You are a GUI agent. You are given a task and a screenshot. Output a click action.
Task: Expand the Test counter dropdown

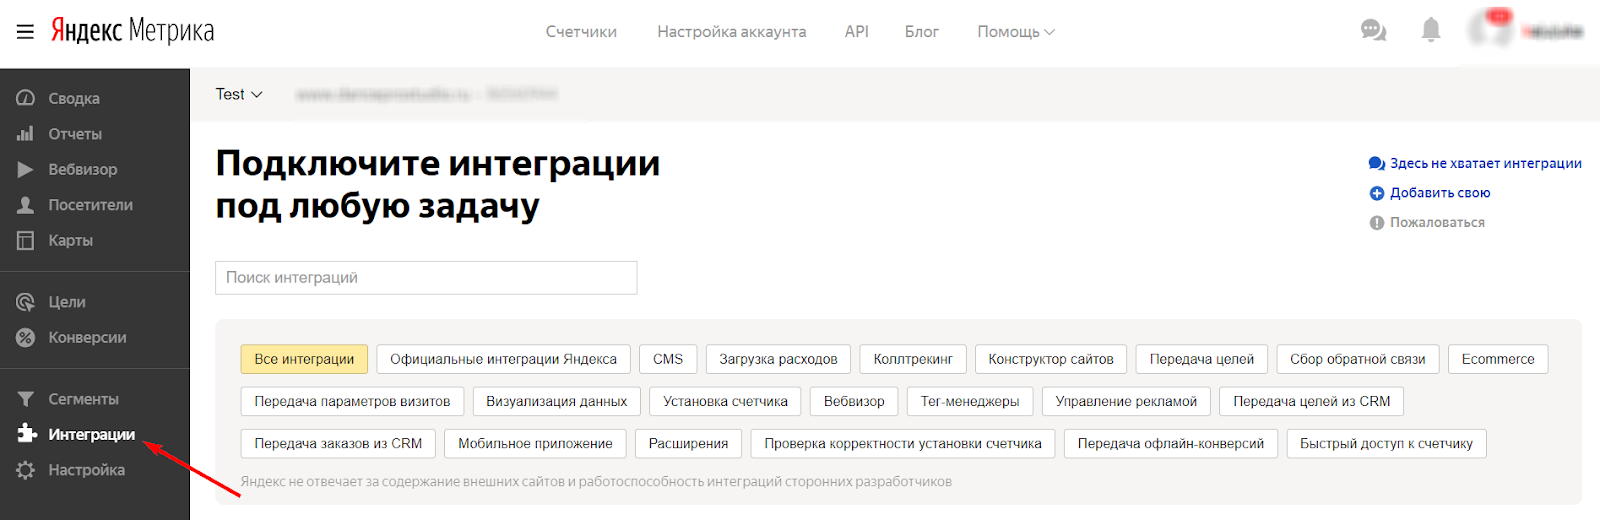[239, 94]
